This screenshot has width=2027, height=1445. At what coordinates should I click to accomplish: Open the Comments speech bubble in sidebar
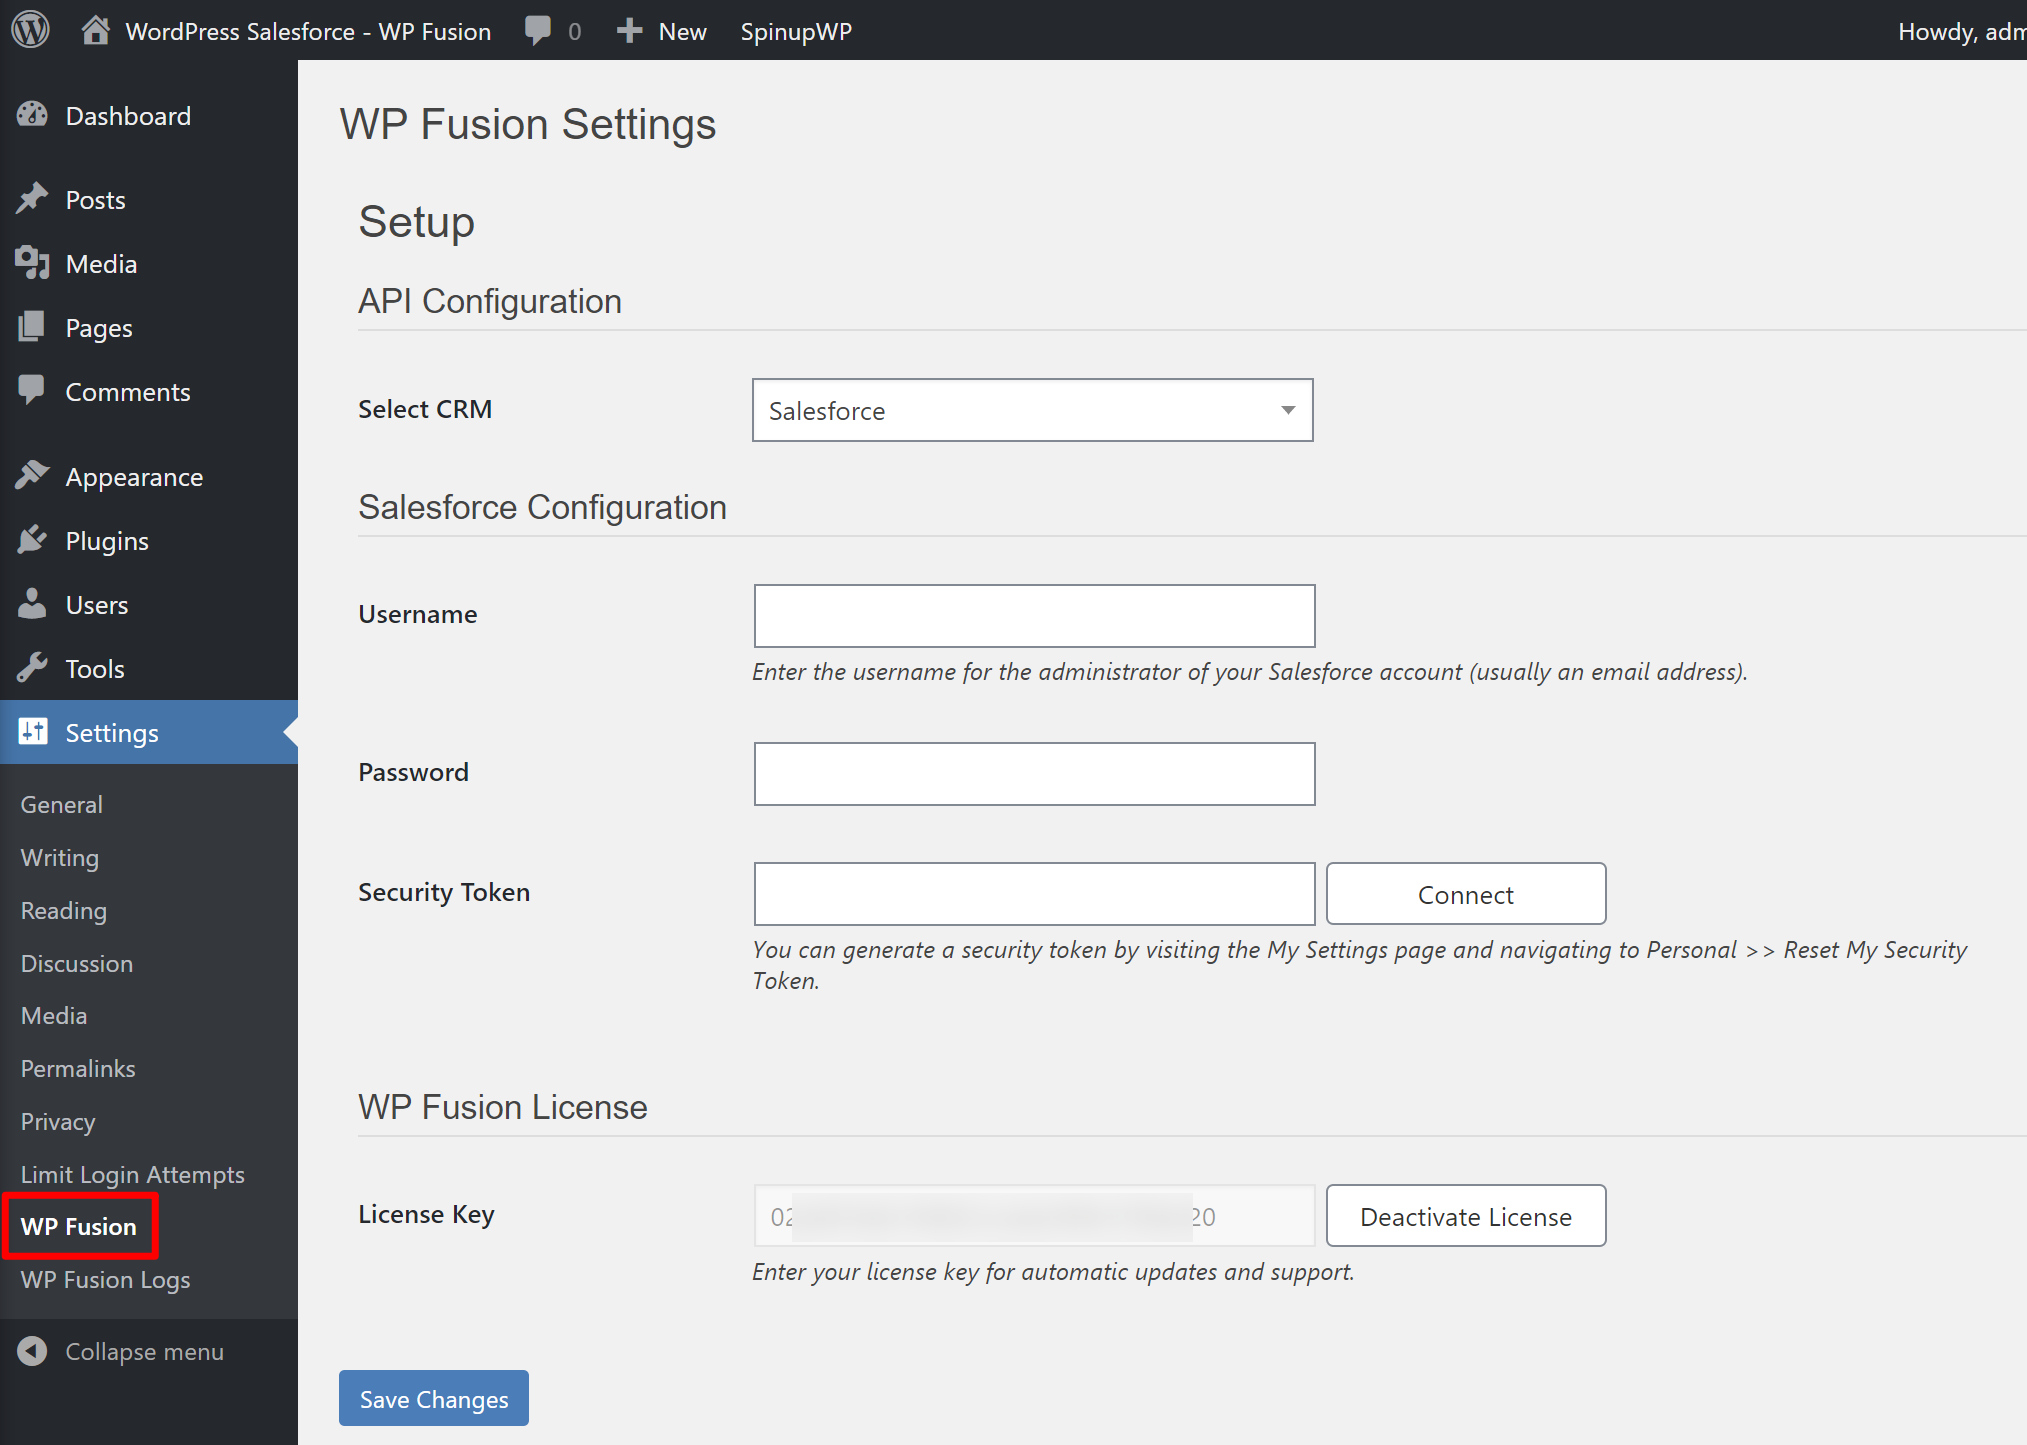click(x=33, y=391)
